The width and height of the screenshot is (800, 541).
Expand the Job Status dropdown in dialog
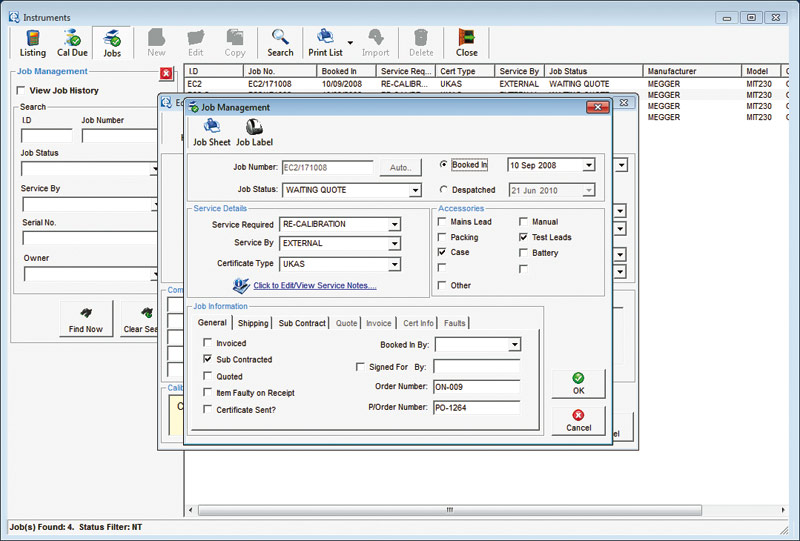point(414,190)
